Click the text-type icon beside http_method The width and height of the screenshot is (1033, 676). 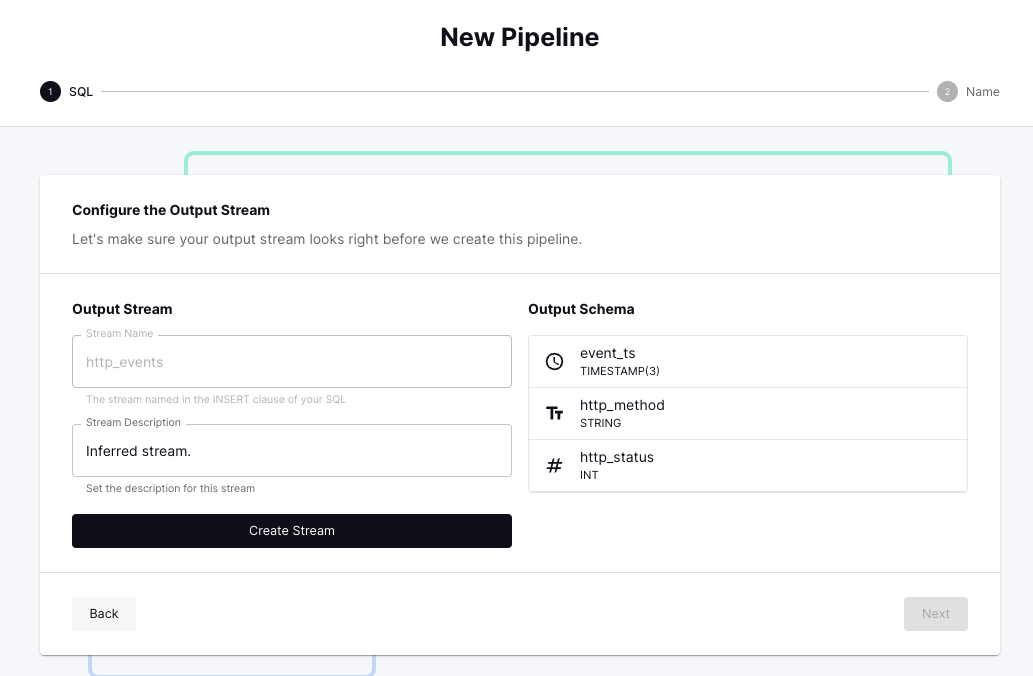555,413
